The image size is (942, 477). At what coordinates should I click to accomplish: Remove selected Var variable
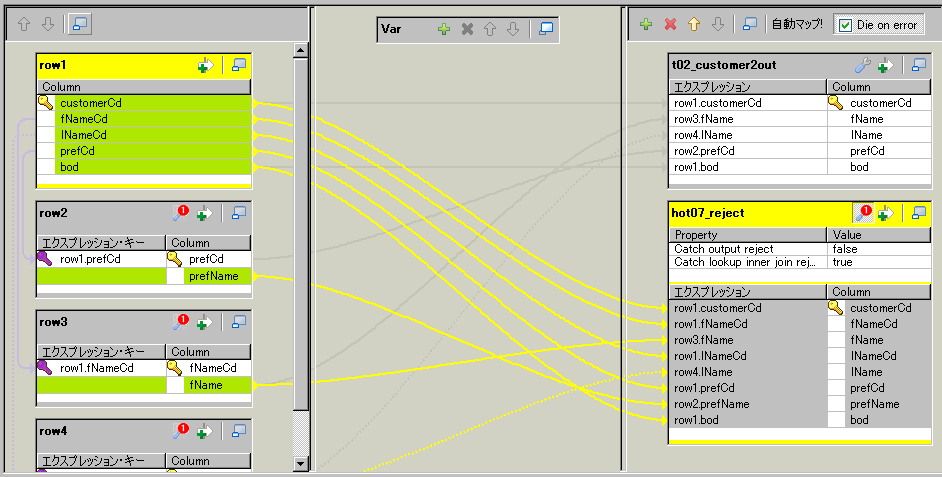click(x=467, y=29)
